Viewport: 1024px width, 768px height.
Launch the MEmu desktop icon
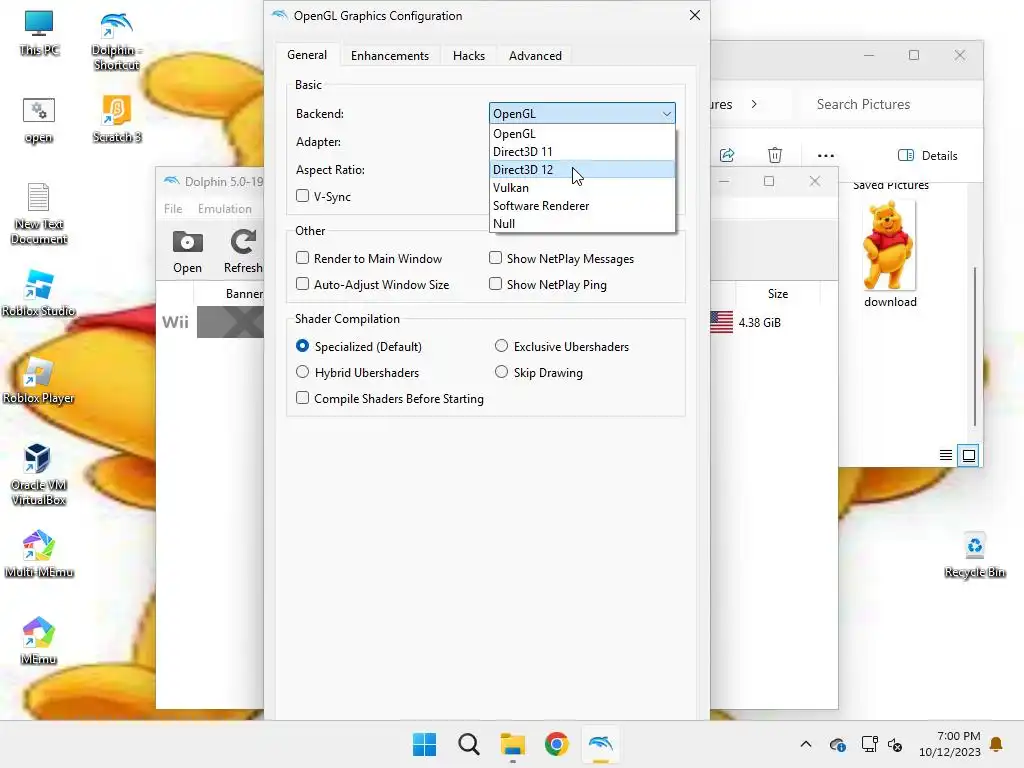39,641
